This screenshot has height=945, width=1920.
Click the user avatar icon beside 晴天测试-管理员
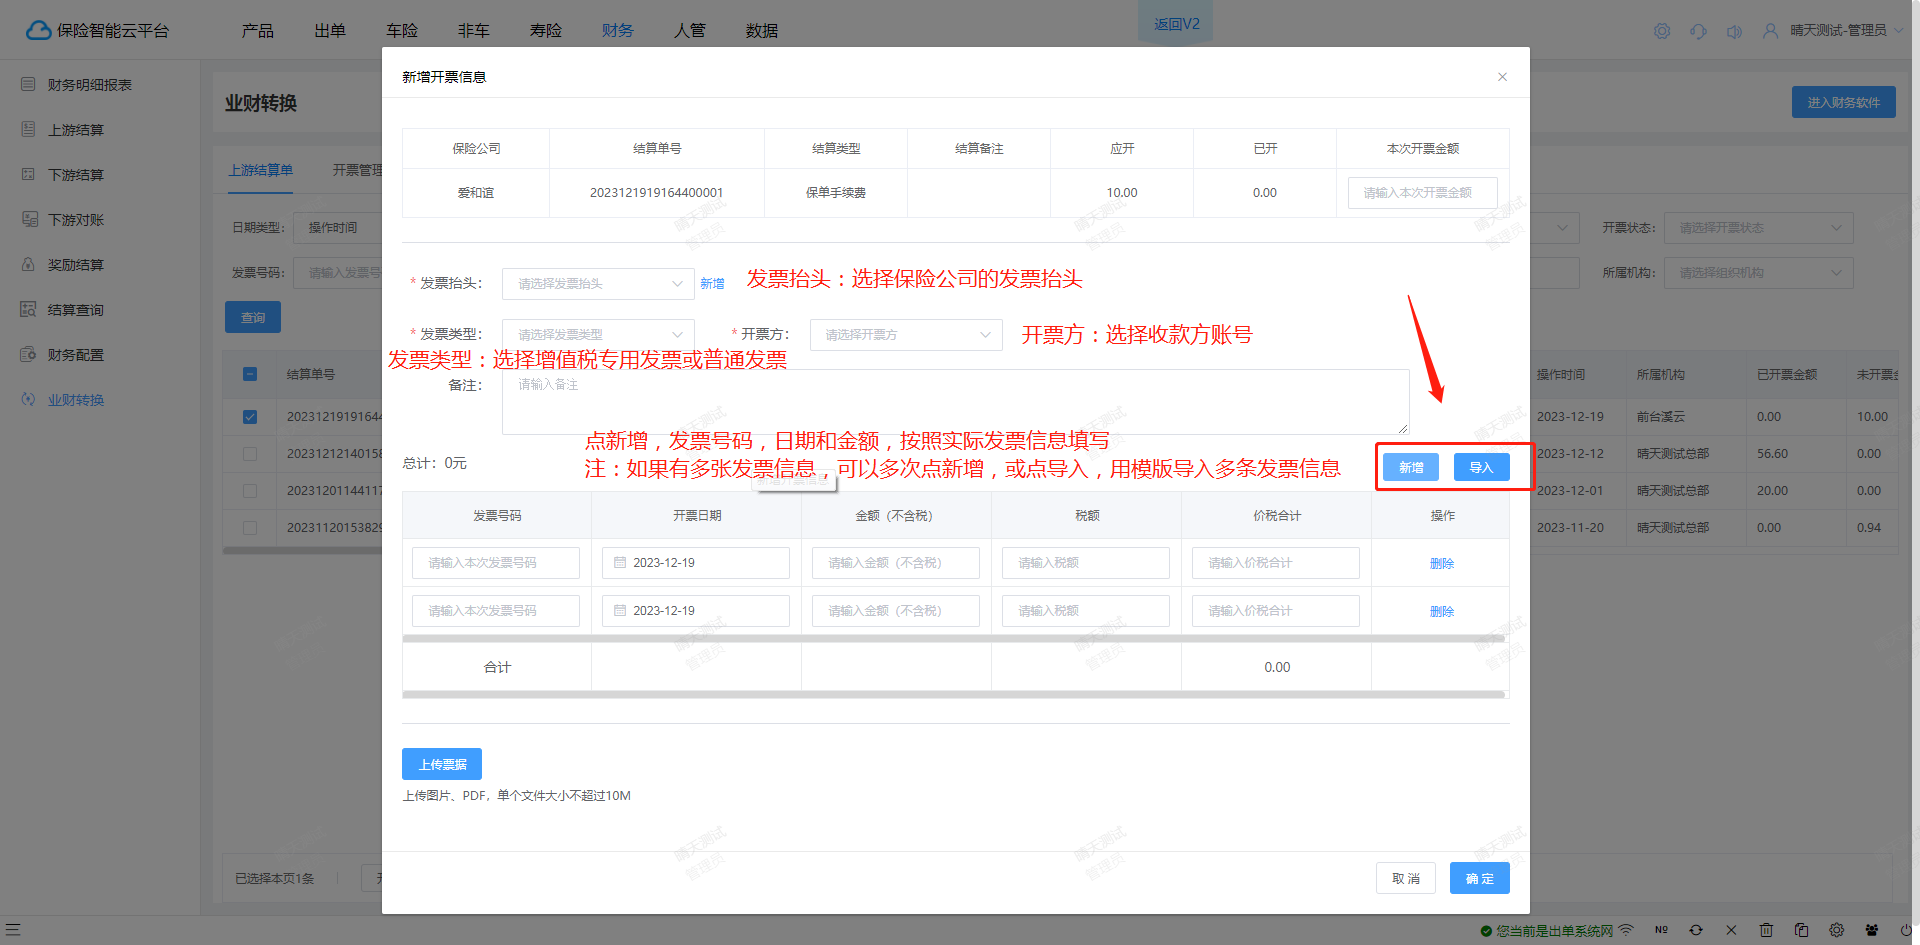click(1770, 31)
